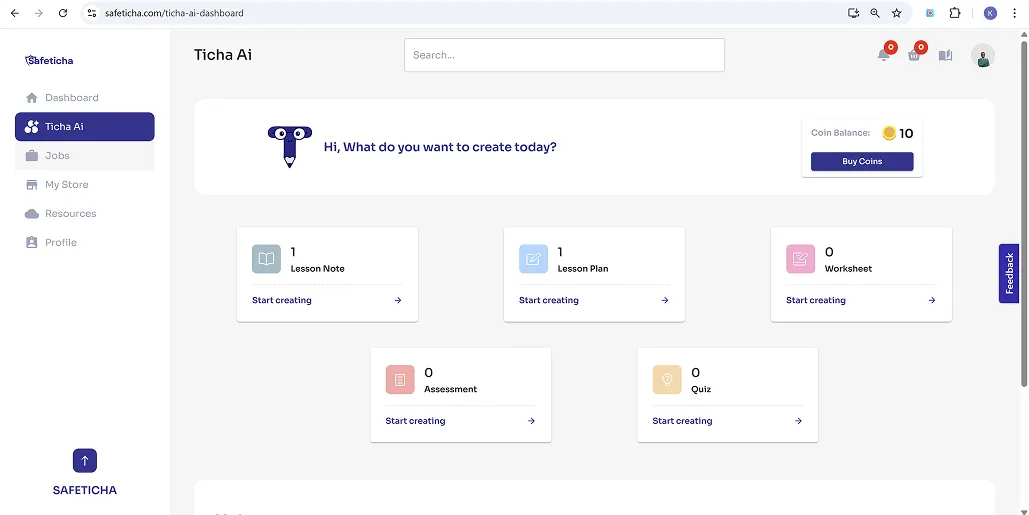The image size is (1029, 515).
Task: Click the Buy Coins button
Action: click(x=862, y=161)
